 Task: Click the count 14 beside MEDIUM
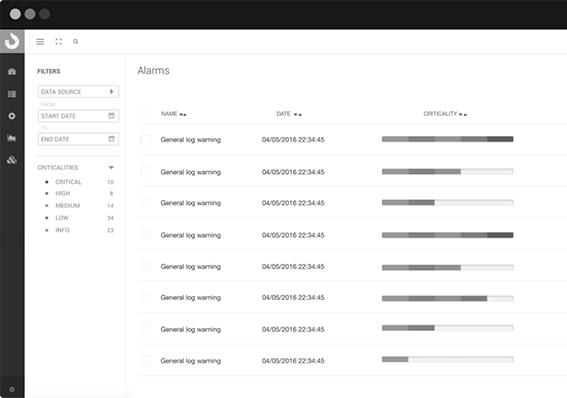[110, 205]
